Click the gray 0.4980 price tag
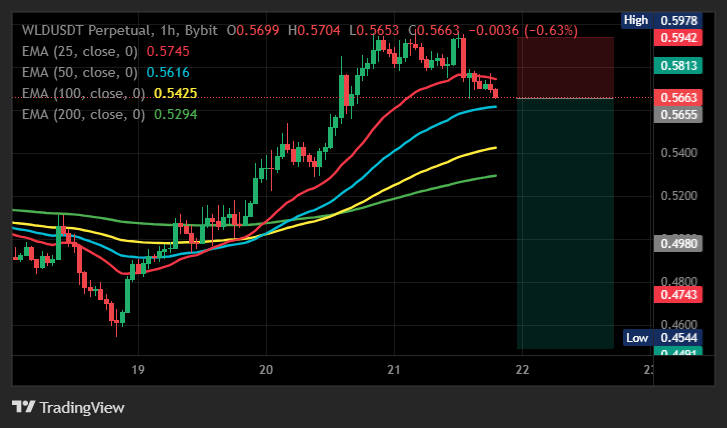The height and width of the screenshot is (428, 727). click(678, 243)
